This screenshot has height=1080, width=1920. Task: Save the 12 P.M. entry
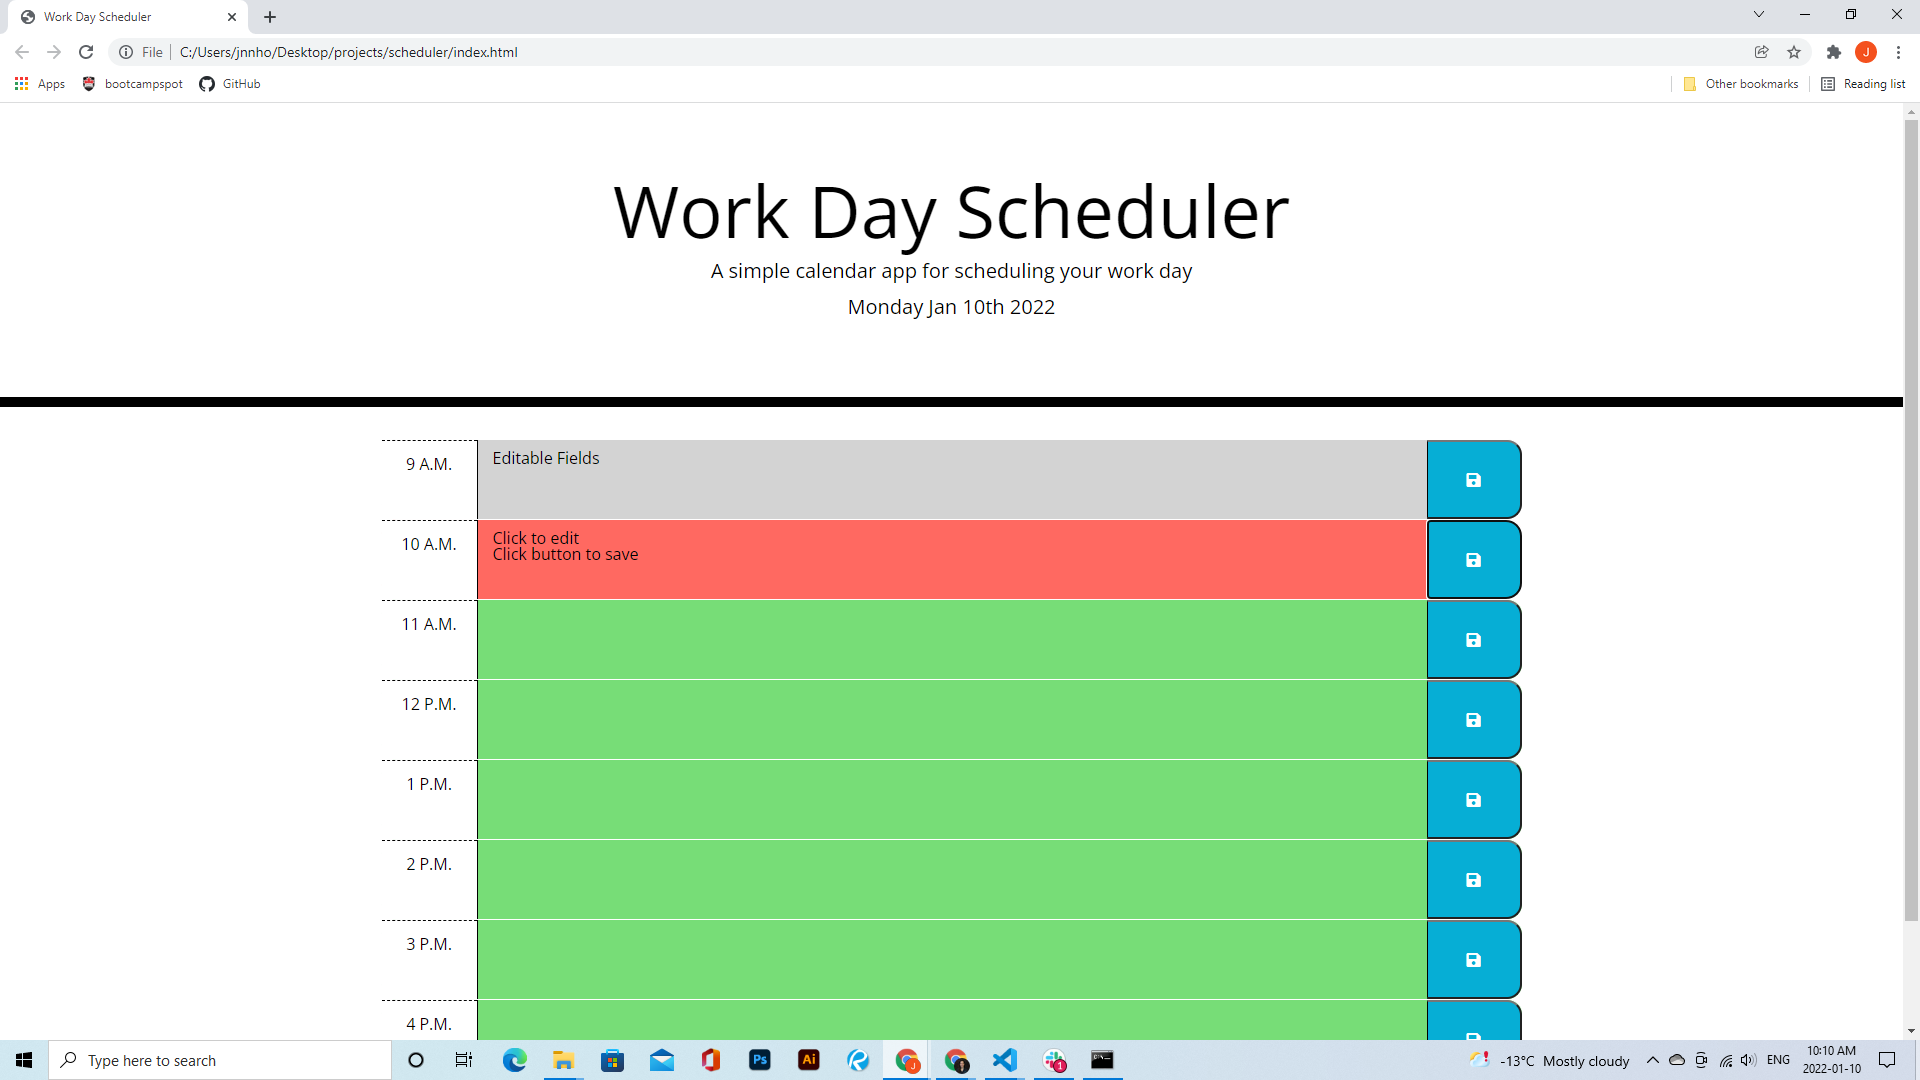[1473, 720]
